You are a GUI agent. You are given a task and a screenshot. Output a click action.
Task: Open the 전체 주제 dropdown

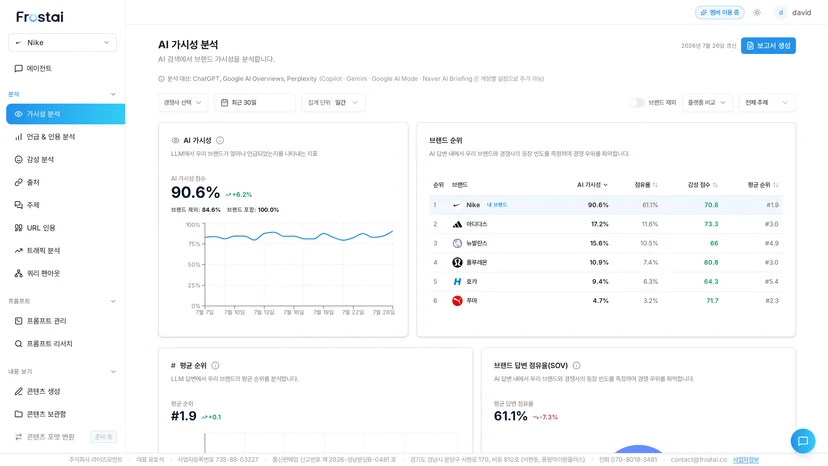767,102
